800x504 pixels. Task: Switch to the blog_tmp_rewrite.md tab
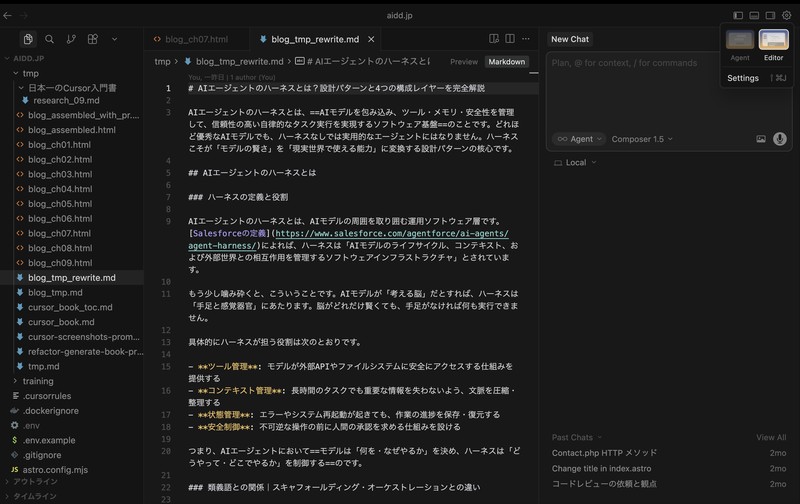(x=315, y=39)
